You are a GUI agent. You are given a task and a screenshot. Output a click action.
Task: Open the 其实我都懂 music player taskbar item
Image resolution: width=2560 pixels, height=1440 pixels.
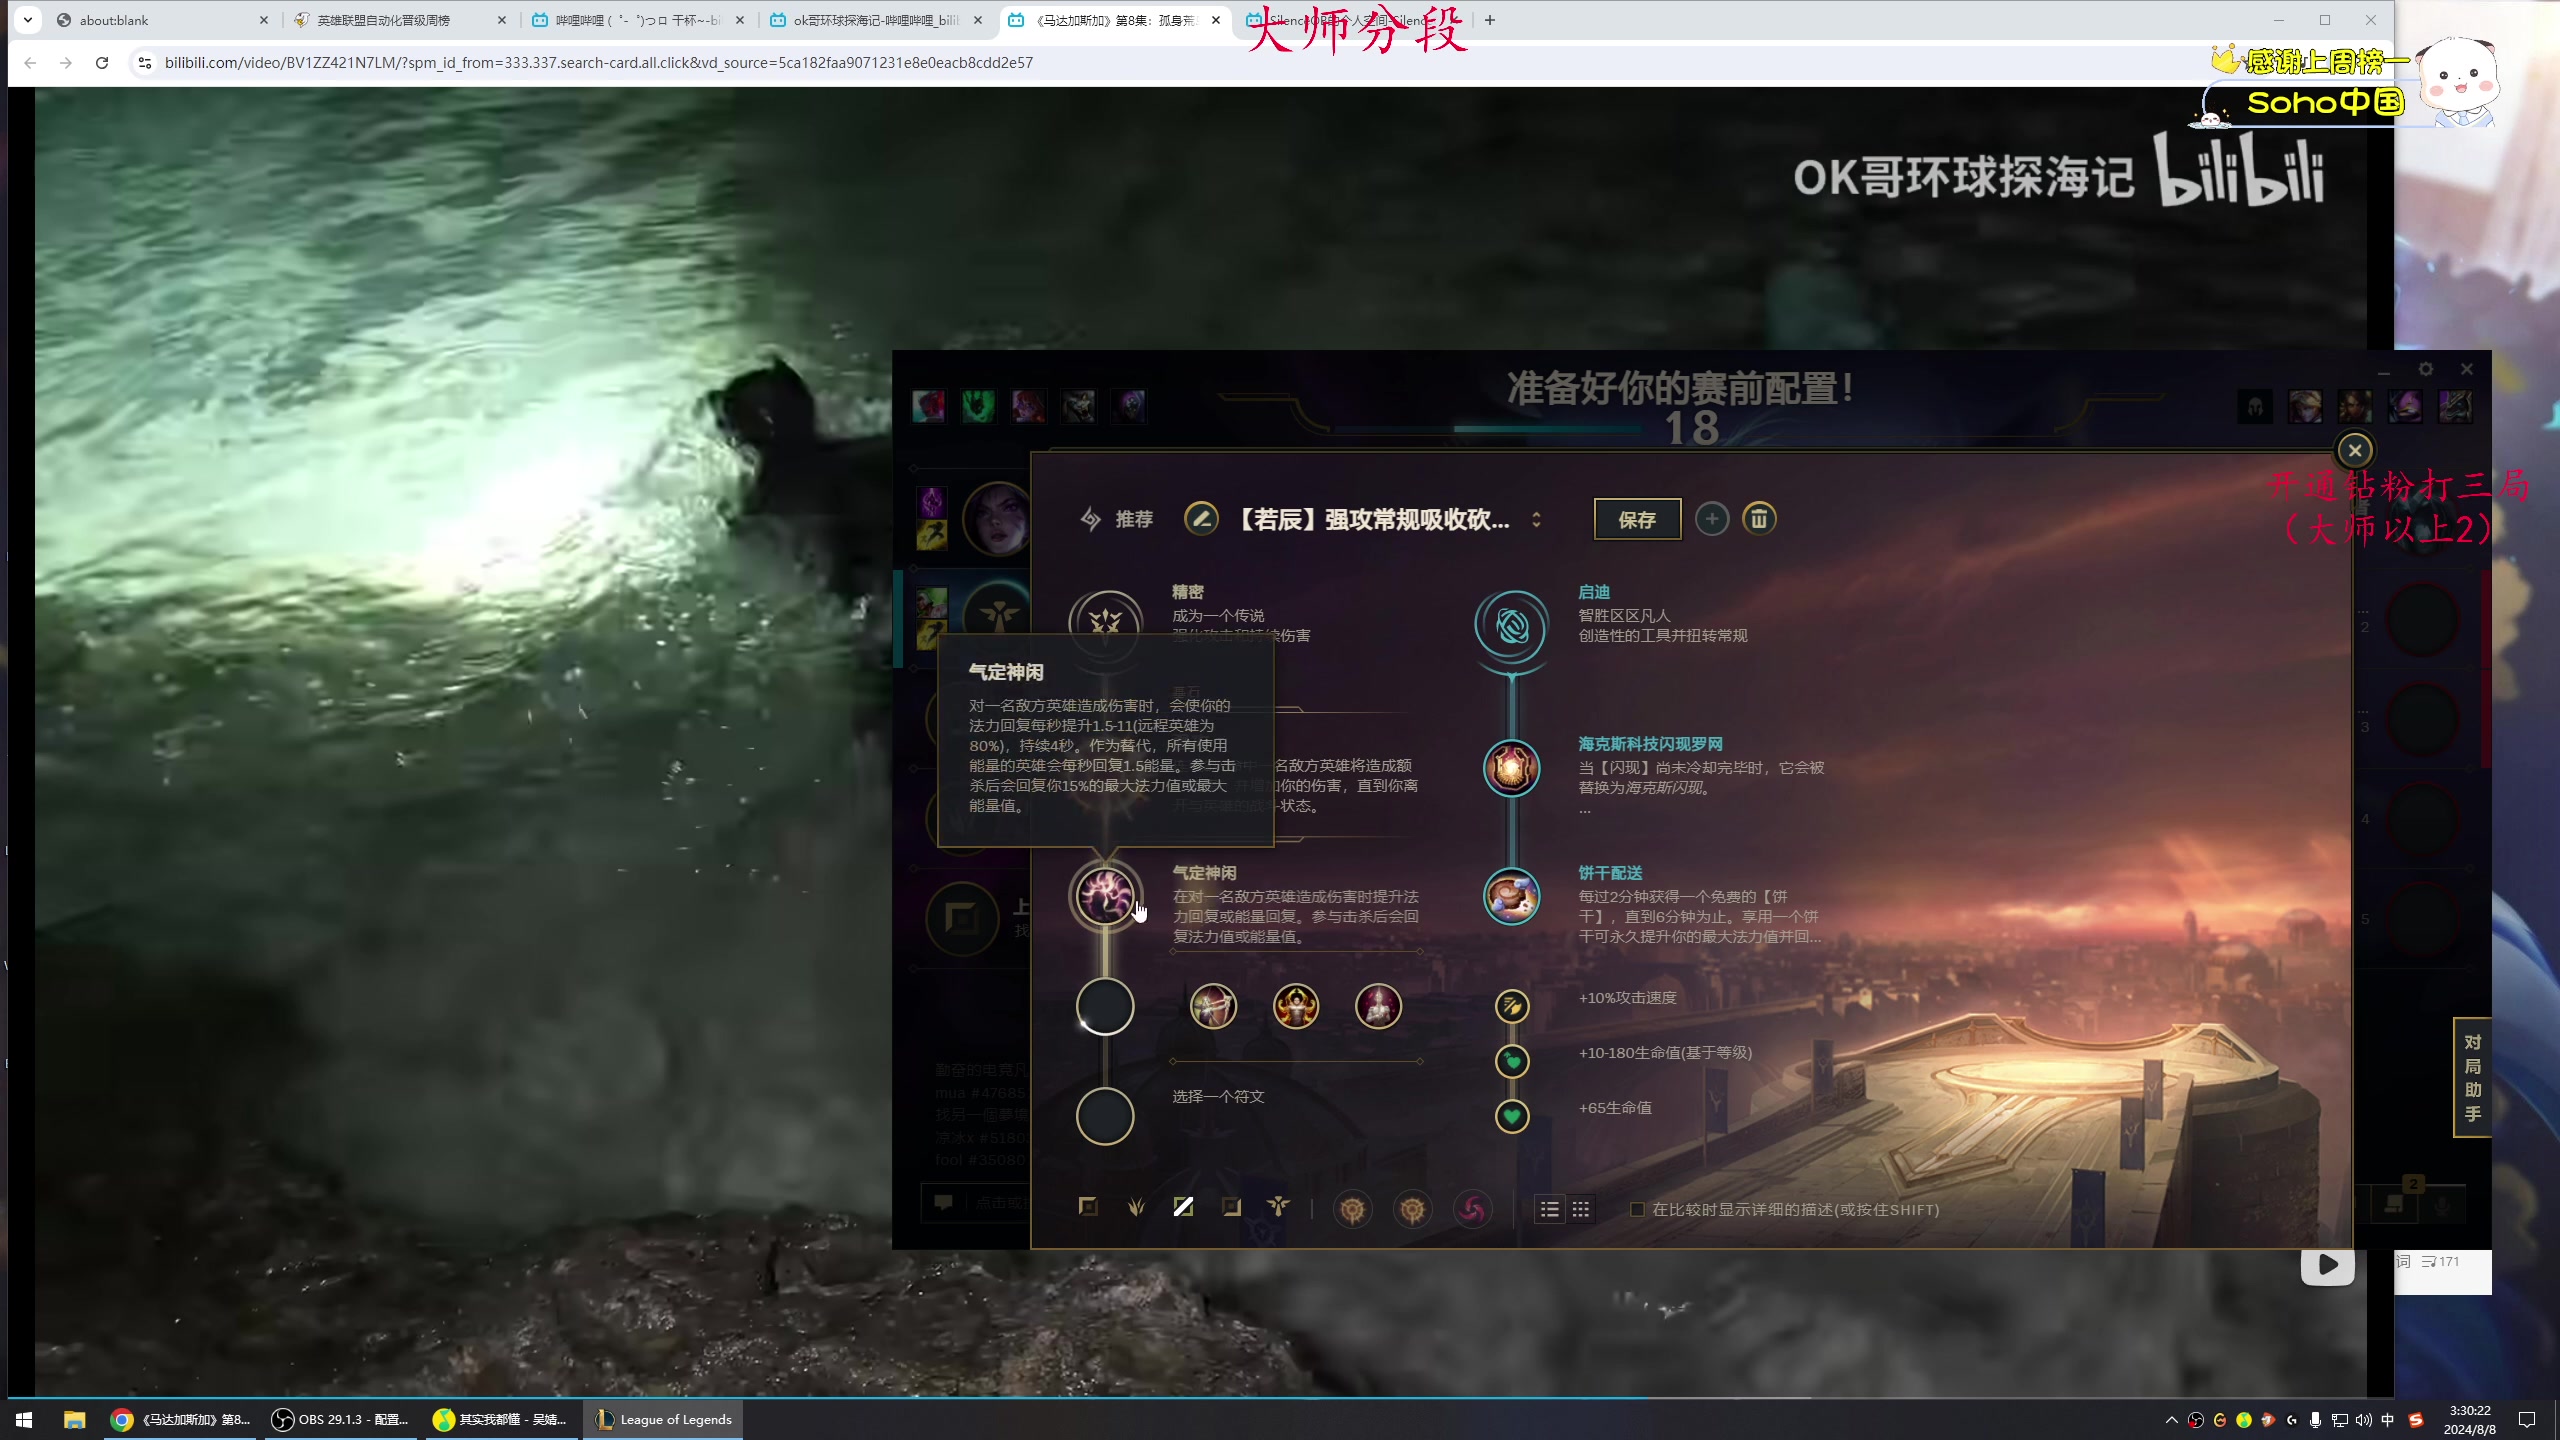coord(500,1420)
